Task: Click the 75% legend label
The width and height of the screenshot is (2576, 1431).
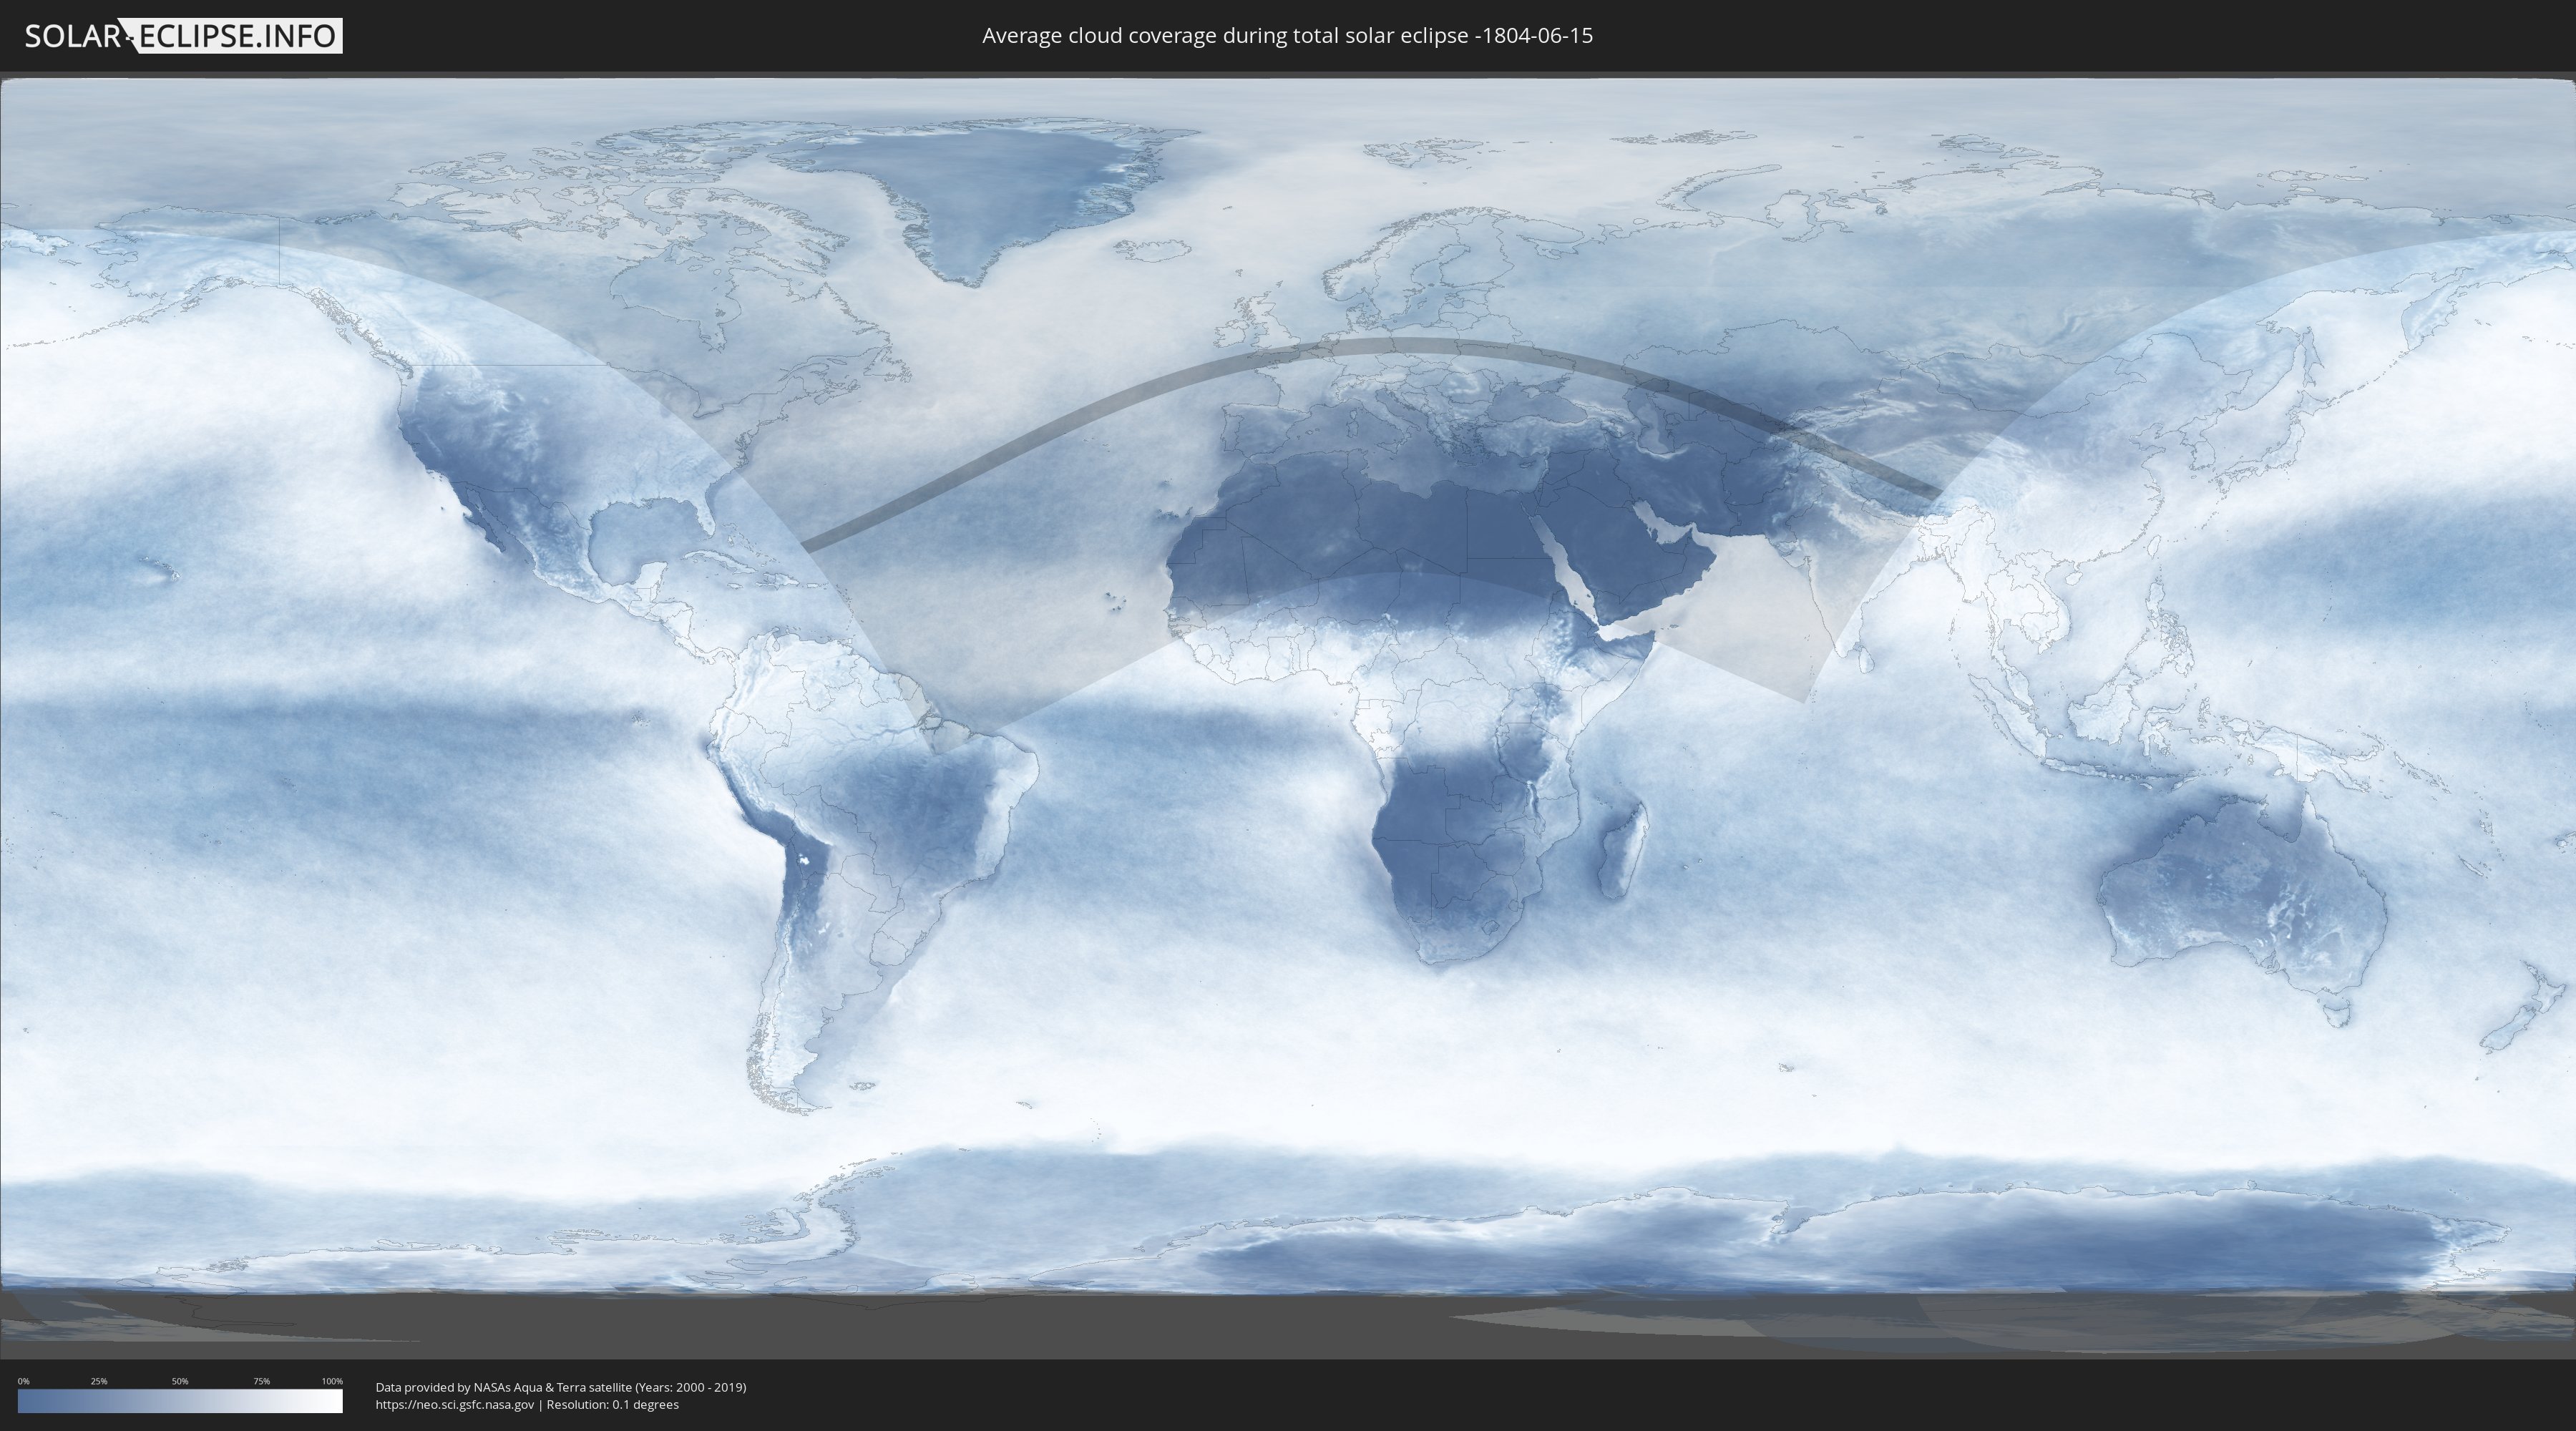Action: coord(261,1381)
